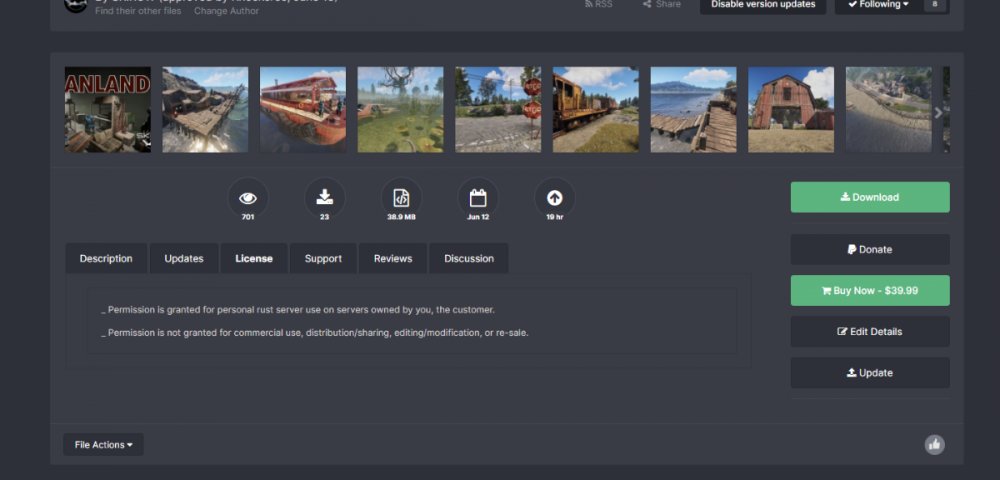Click the file size icon showing 38.9 MB
1000x480 pixels.
(401, 198)
